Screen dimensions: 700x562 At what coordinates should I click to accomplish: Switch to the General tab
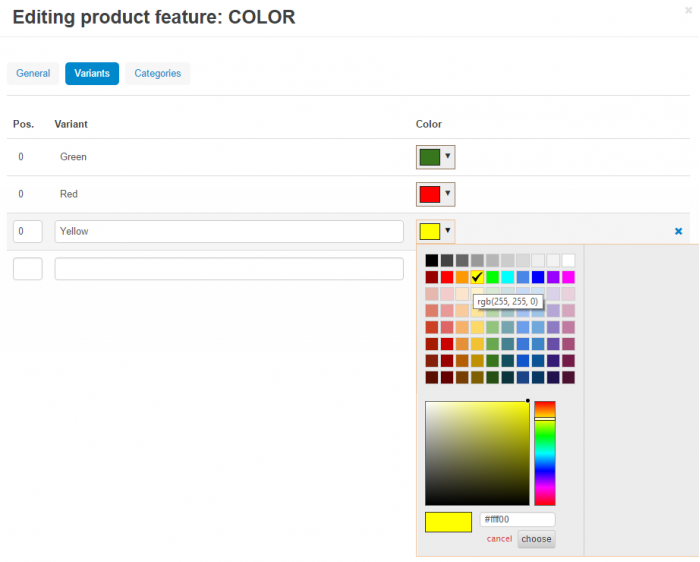coord(33,73)
